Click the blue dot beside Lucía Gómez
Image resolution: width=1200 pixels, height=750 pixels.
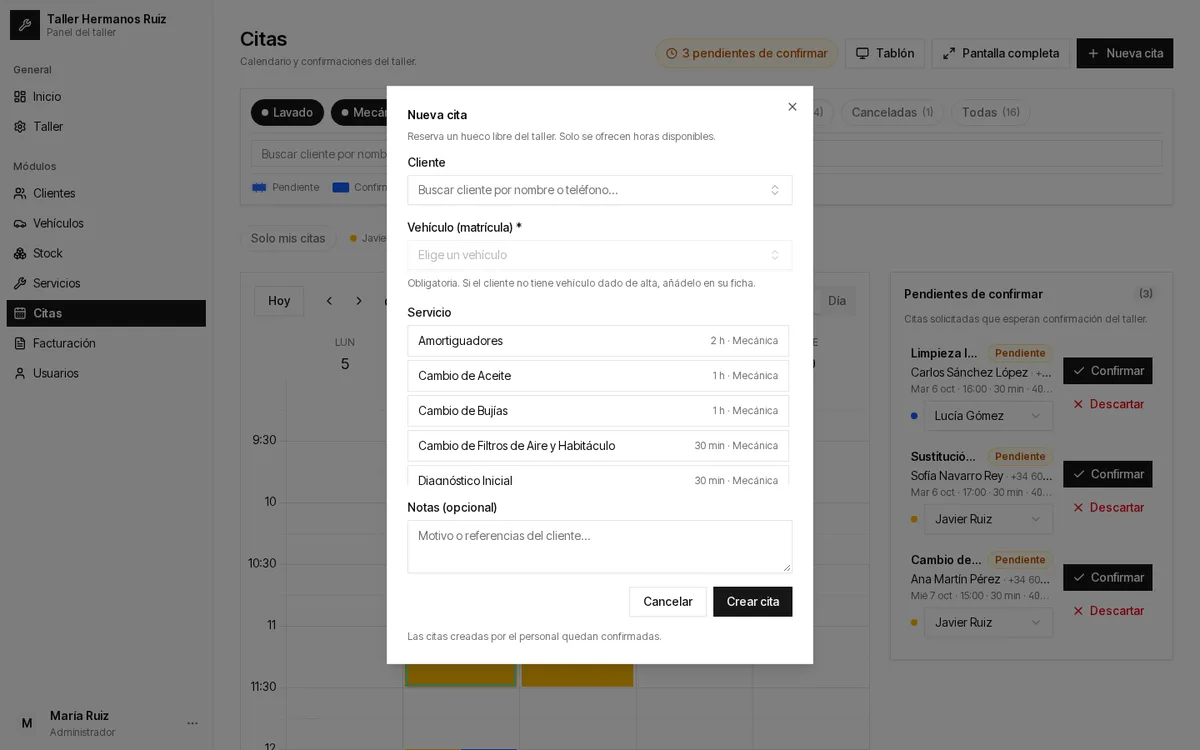click(x=915, y=415)
